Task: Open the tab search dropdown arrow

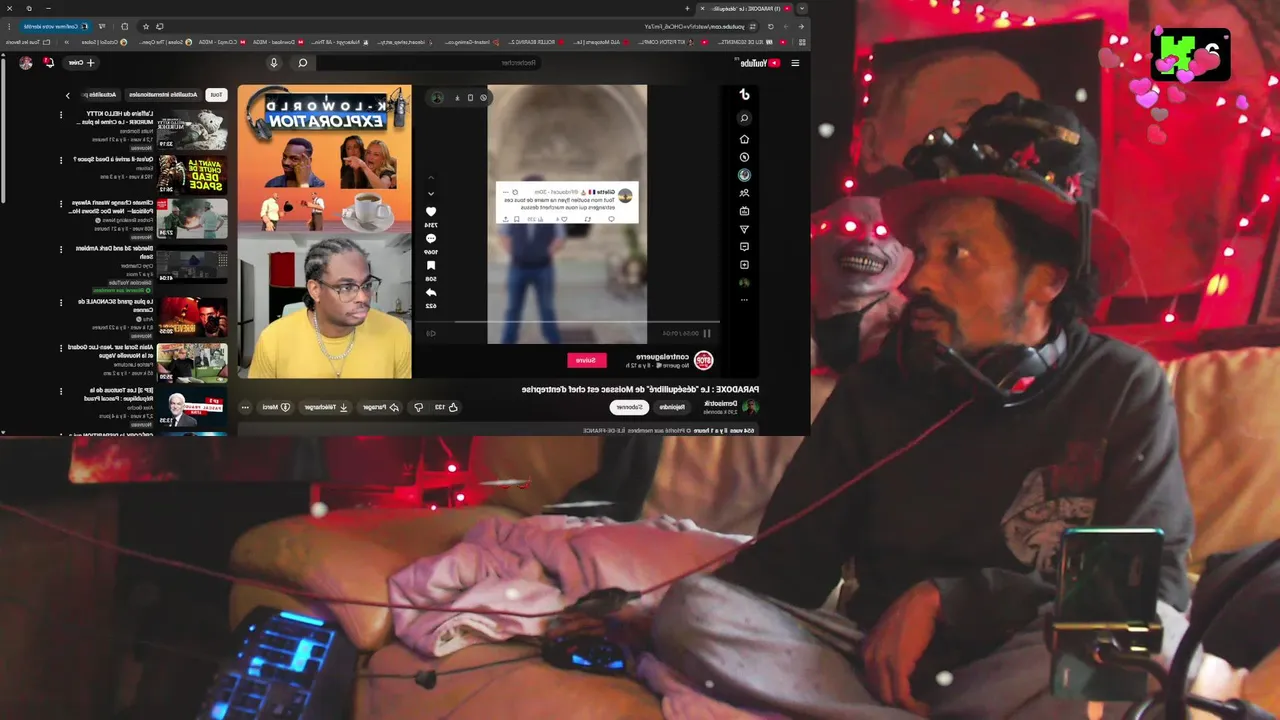Action: pos(801,8)
